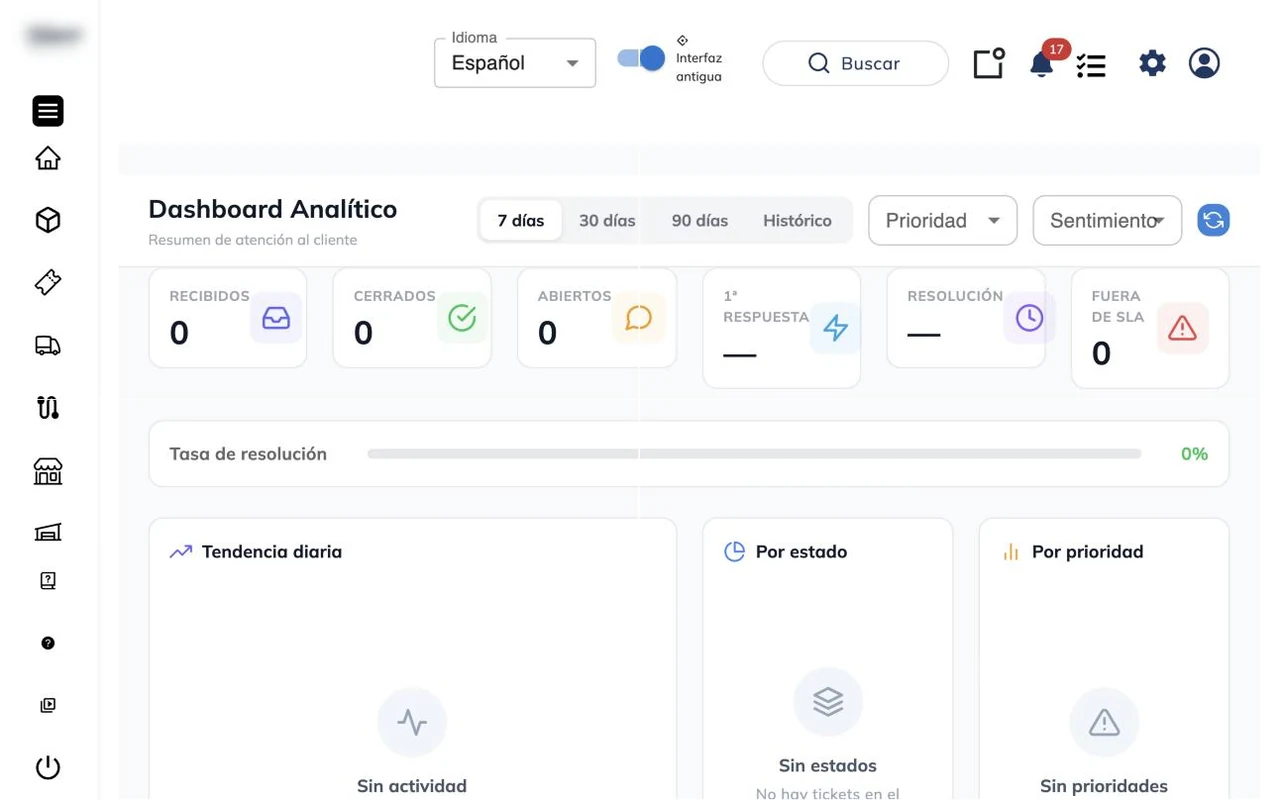Click the Sin actividad empty-state text

pos(412,786)
